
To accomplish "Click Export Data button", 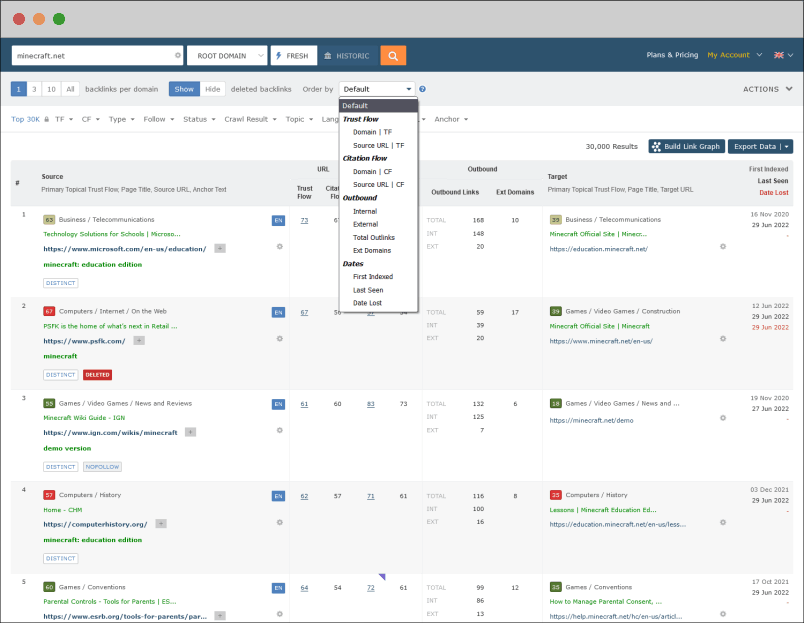I will point(760,147).
